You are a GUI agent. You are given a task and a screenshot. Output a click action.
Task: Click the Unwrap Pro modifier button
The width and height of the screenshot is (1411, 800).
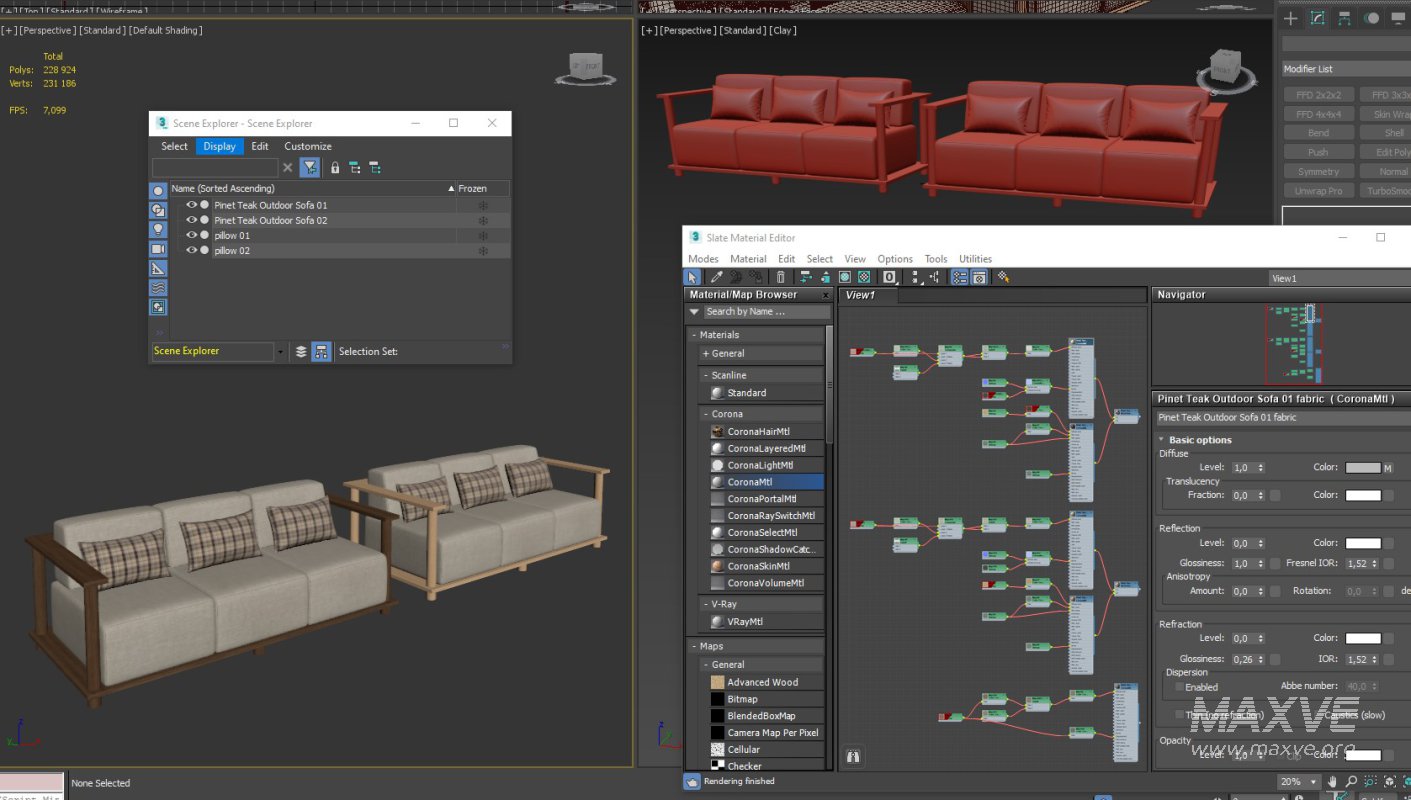[x=1318, y=191]
